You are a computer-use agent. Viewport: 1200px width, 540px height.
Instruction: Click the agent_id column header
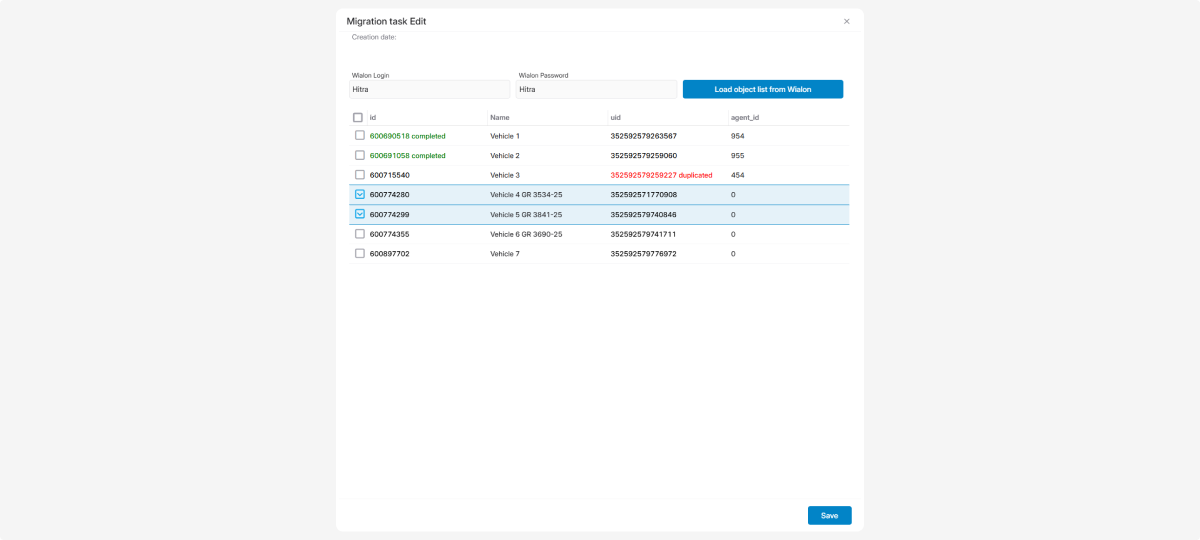745,118
